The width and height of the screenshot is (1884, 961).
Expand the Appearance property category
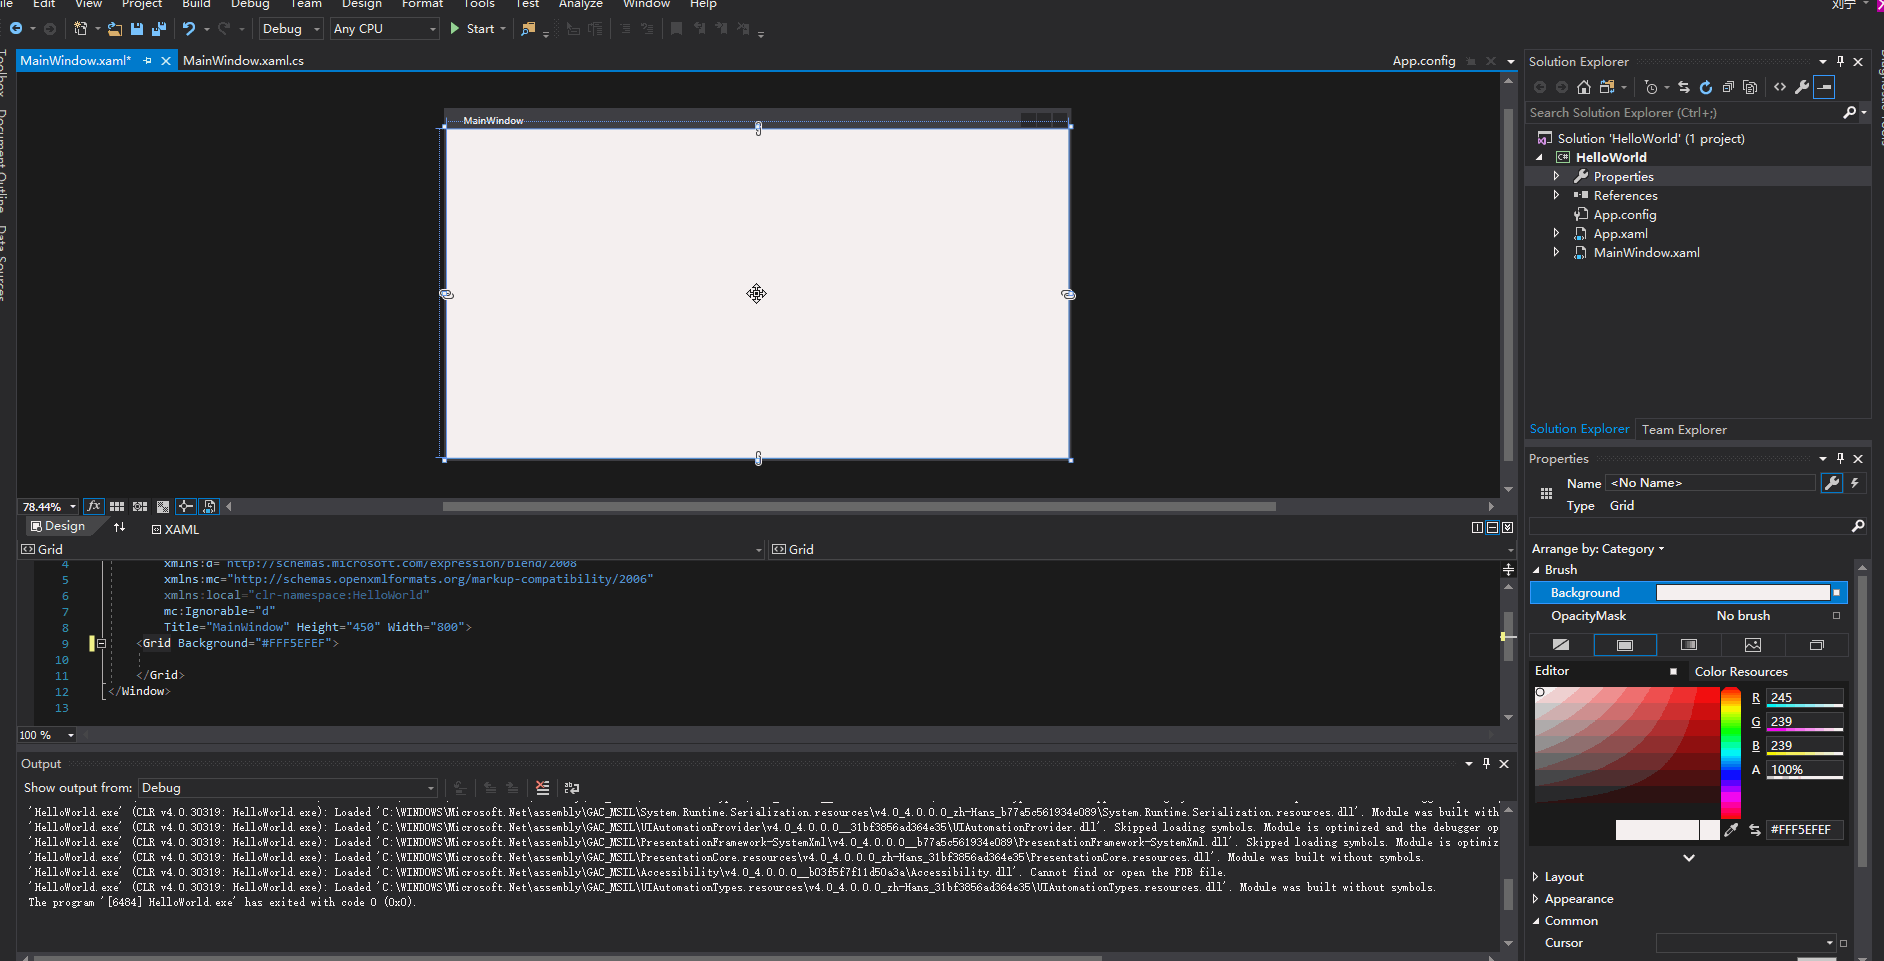click(x=1536, y=899)
